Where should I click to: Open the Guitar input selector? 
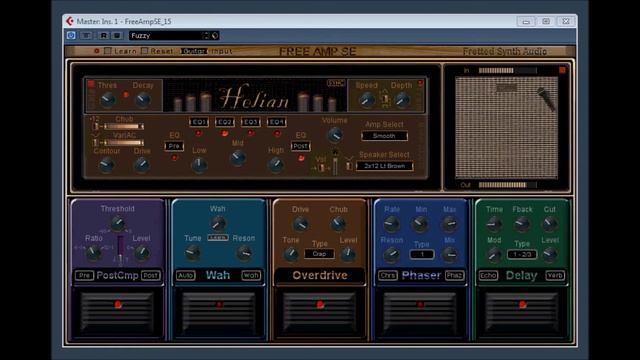(x=193, y=51)
